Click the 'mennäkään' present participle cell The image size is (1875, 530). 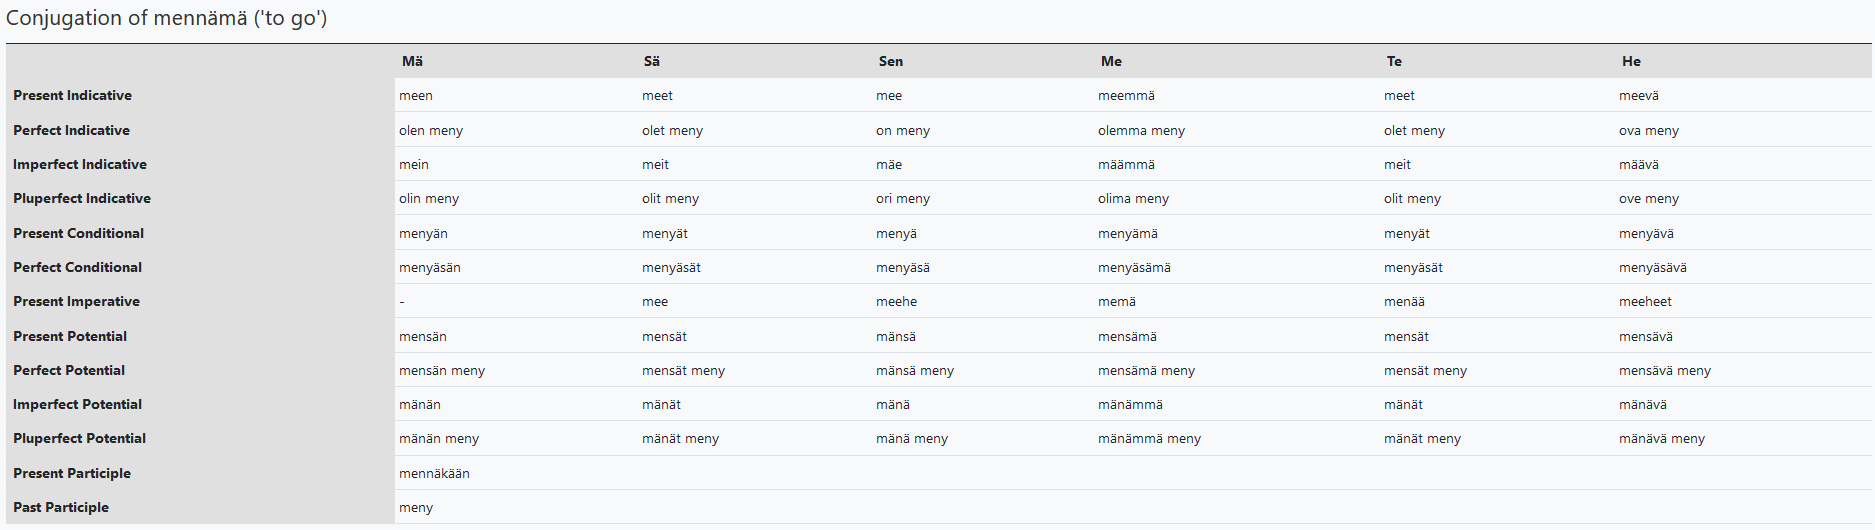coord(434,474)
